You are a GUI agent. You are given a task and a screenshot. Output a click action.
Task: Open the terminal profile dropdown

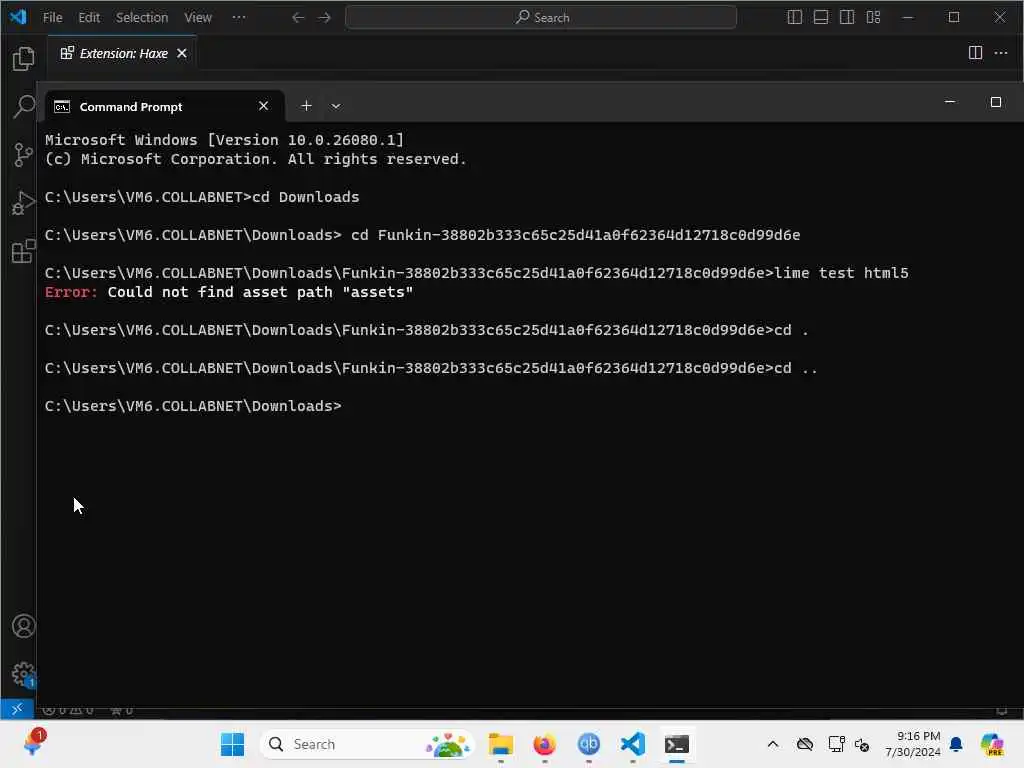336,106
